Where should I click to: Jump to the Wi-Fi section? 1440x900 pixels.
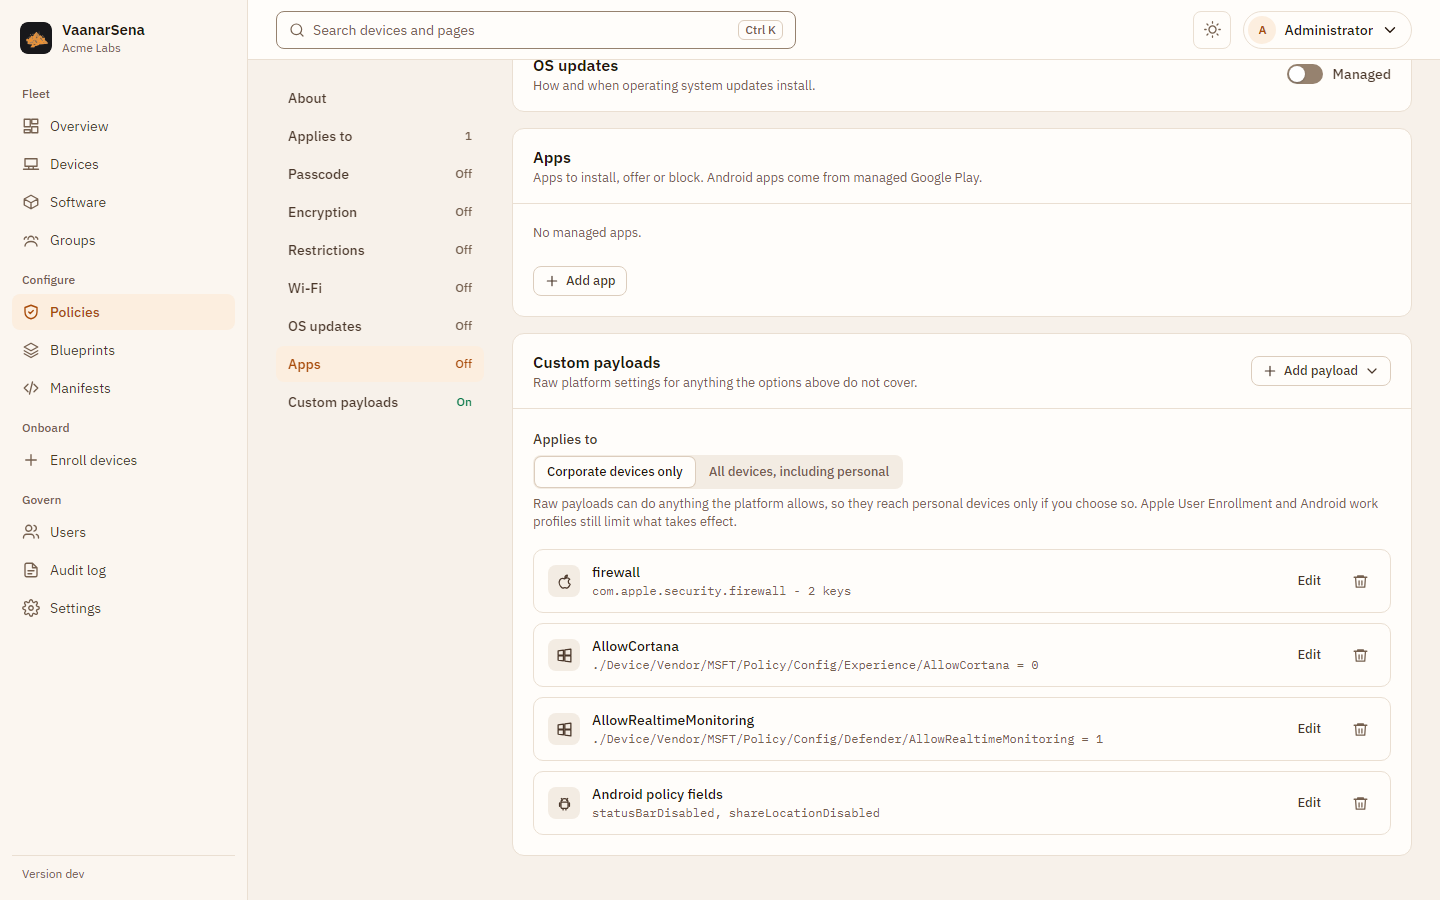[380, 288]
